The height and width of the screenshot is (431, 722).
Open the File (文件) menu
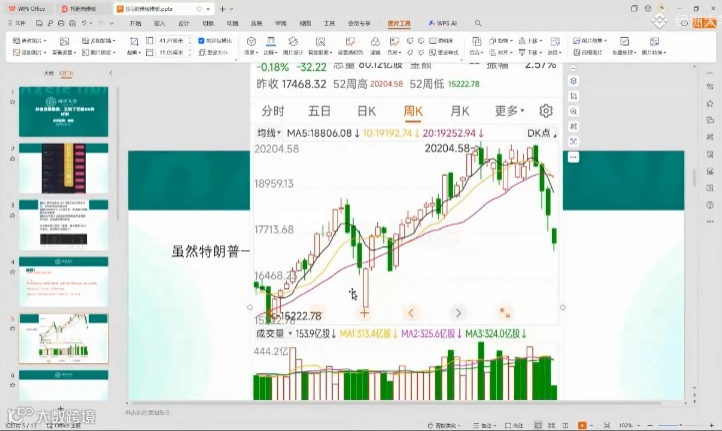(x=17, y=23)
